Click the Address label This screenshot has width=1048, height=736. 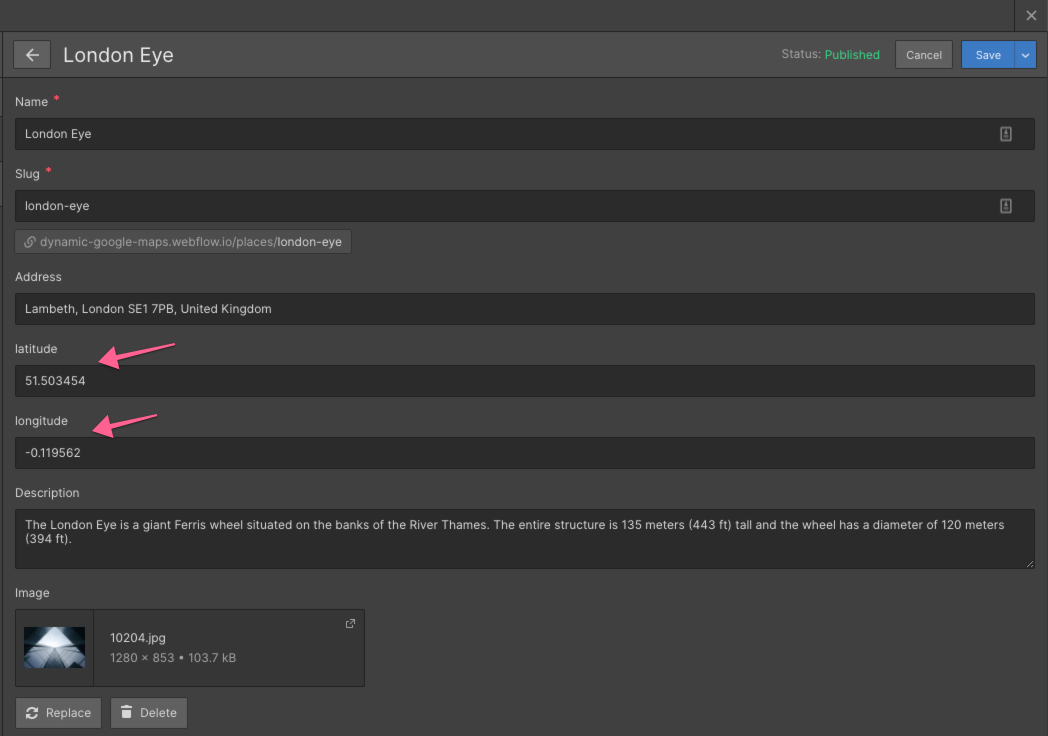pyautogui.click(x=38, y=277)
